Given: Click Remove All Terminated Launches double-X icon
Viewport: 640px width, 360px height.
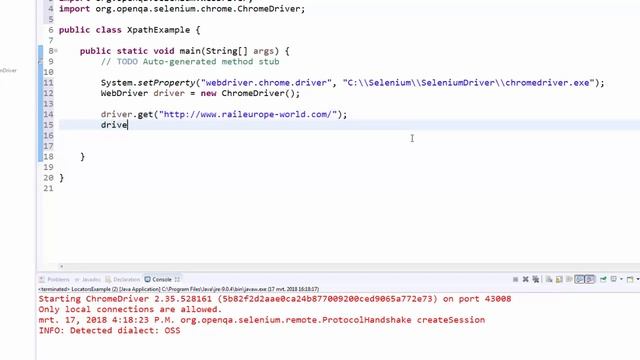Looking at the screenshot, I should tap(536, 279).
